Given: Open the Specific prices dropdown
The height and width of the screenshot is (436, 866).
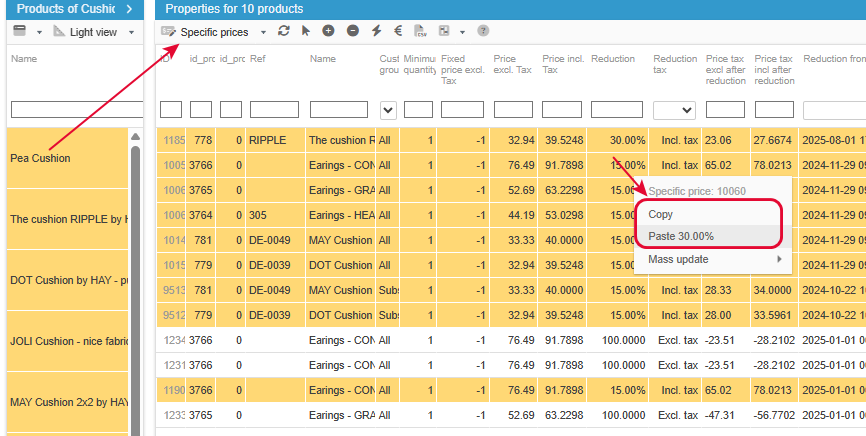Looking at the screenshot, I should pos(263,33).
